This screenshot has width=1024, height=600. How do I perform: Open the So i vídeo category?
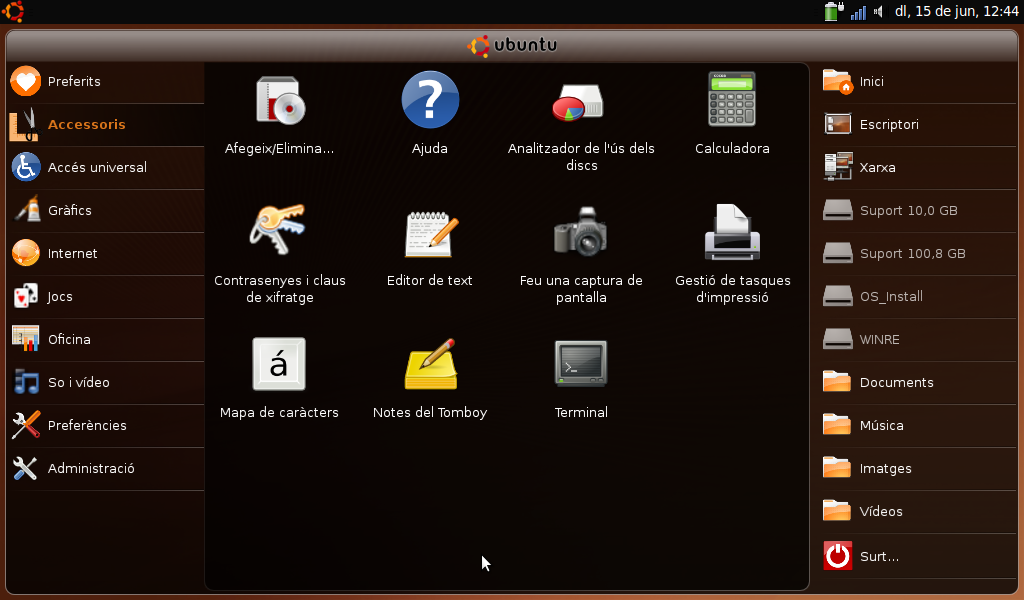coord(106,383)
